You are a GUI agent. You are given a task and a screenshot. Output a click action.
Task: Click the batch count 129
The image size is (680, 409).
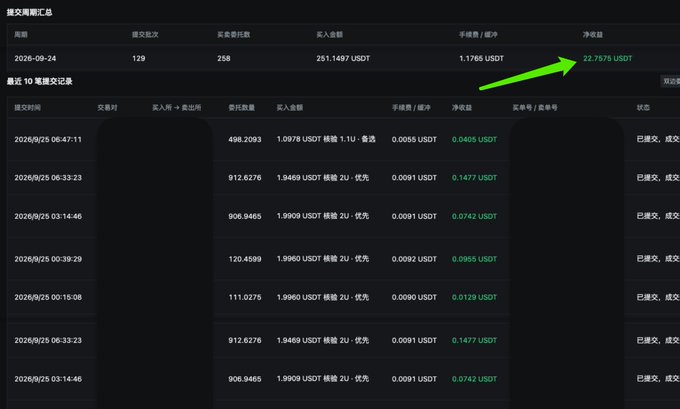click(x=139, y=58)
